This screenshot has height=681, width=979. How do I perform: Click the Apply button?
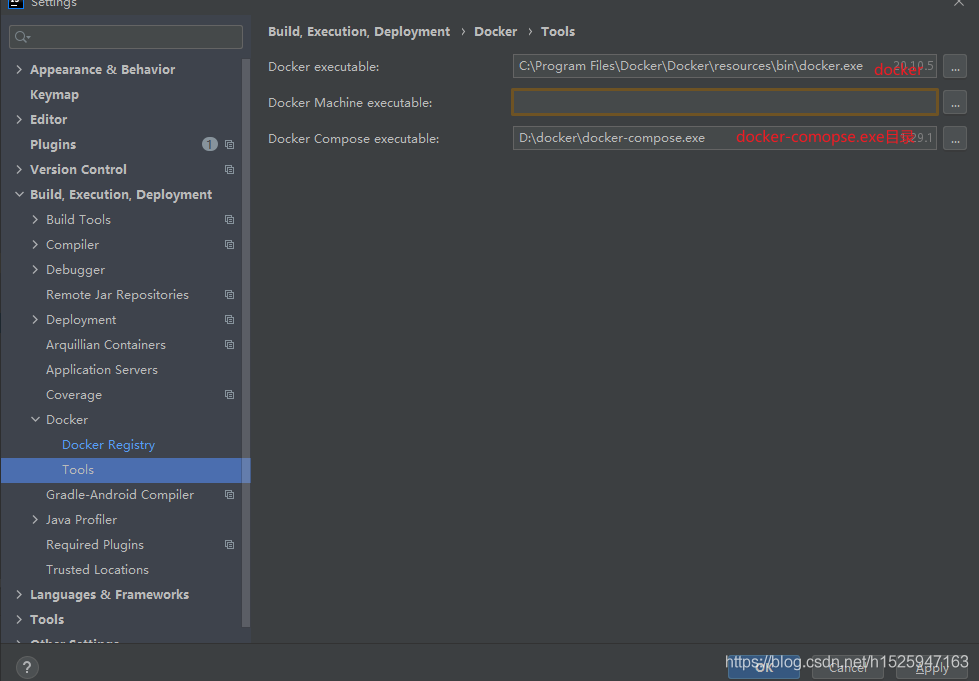931,666
